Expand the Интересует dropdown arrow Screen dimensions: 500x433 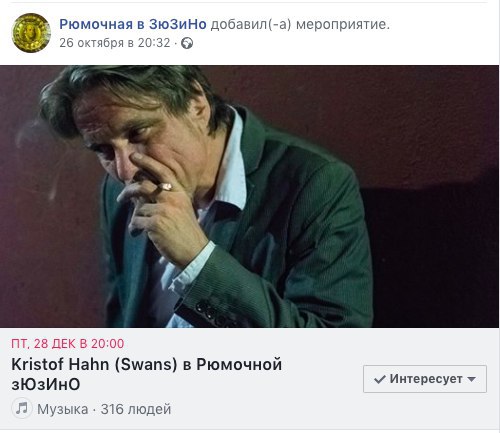pyautogui.click(x=471, y=379)
